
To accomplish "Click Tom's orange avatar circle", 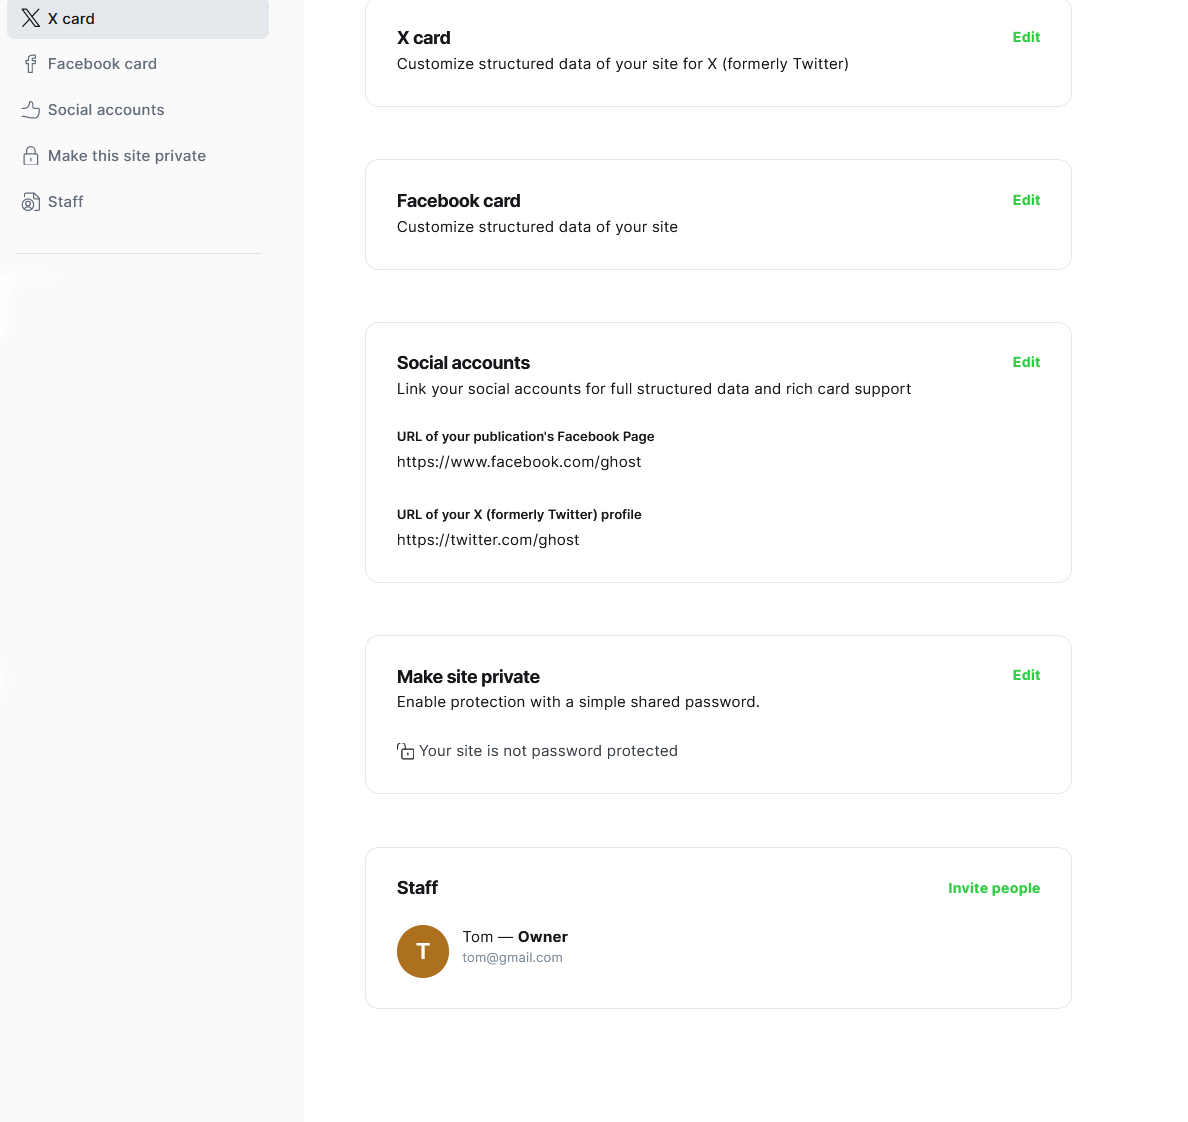I will pyautogui.click(x=423, y=951).
